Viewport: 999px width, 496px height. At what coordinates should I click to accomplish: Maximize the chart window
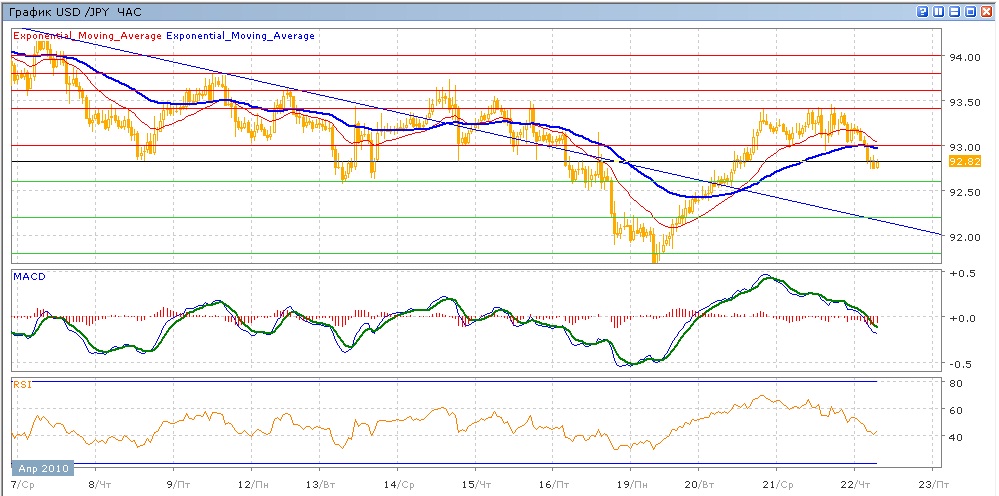pos(970,11)
